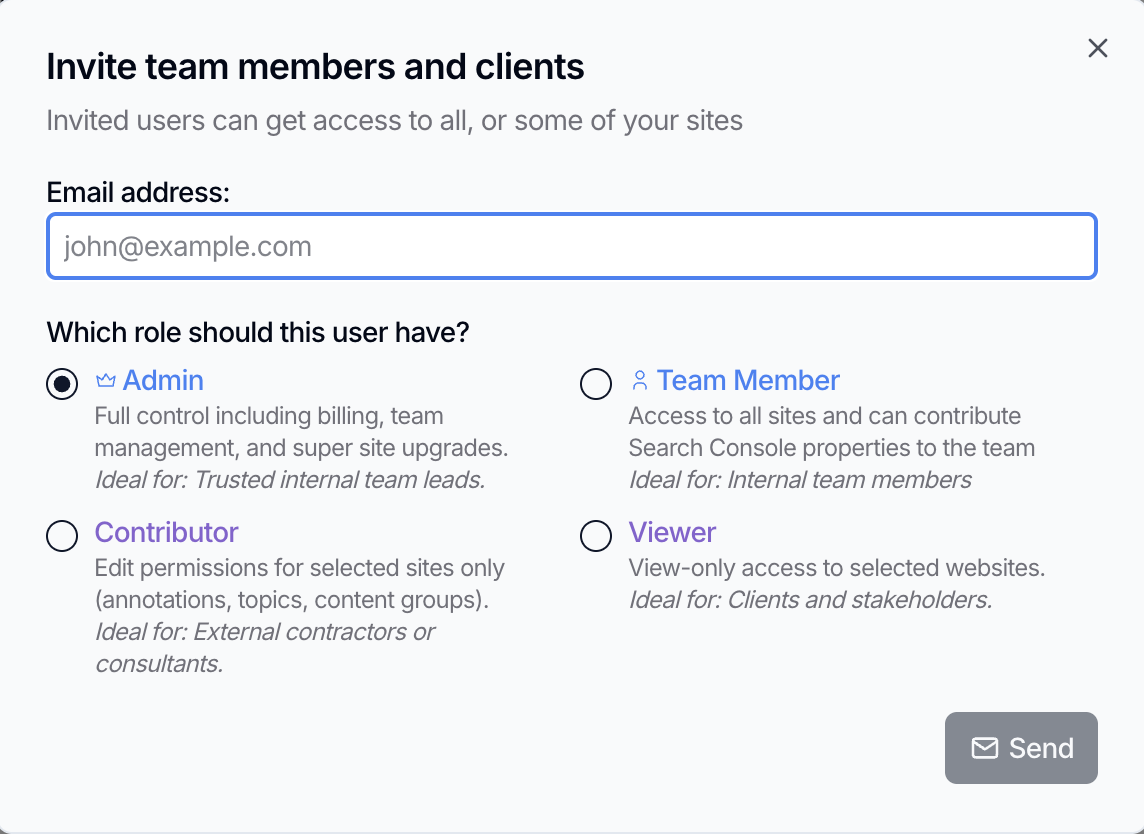Focus the email address input field
Image resolution: width=1144 pixels, height=834 pixels.
point(571,246)
